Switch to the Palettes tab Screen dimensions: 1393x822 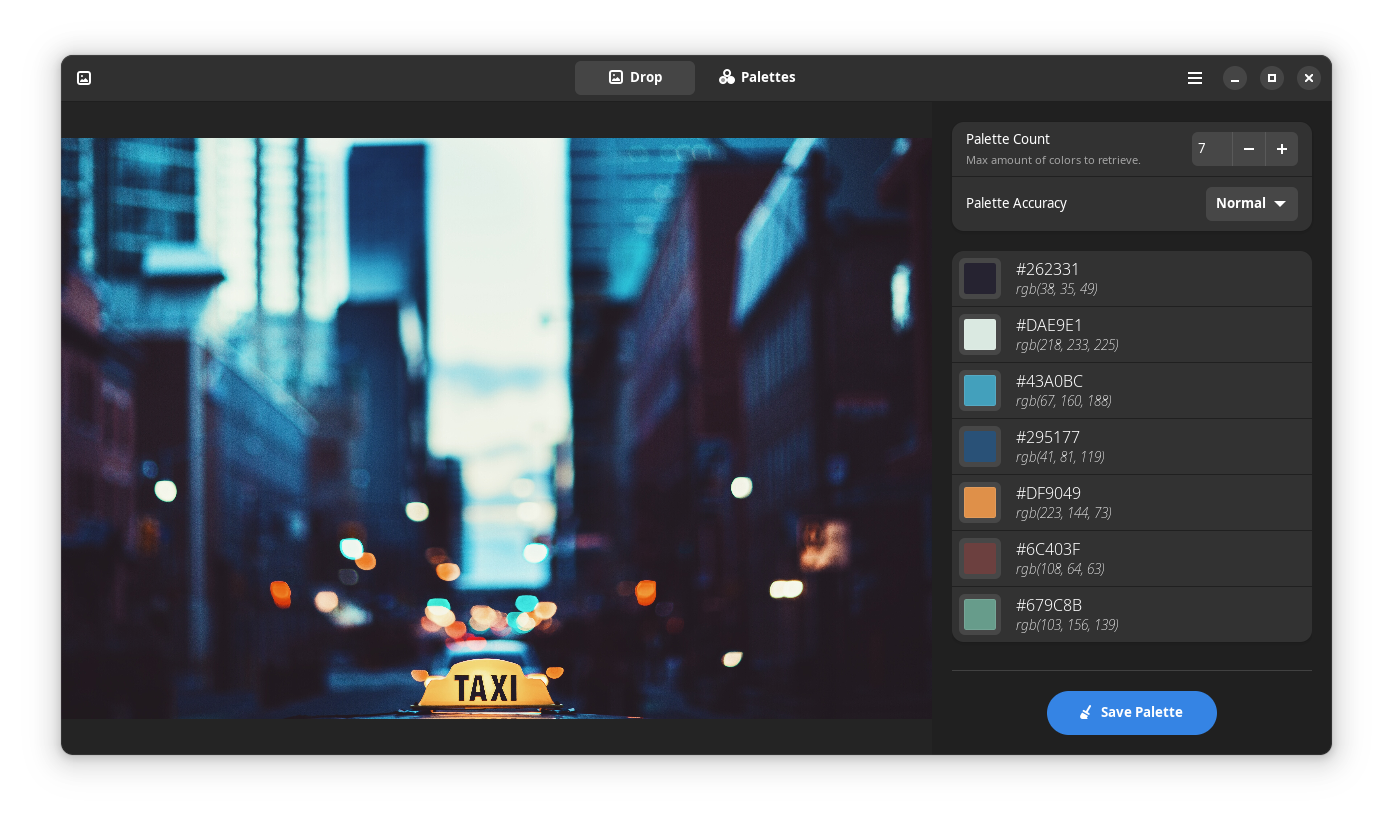[757, 78]
